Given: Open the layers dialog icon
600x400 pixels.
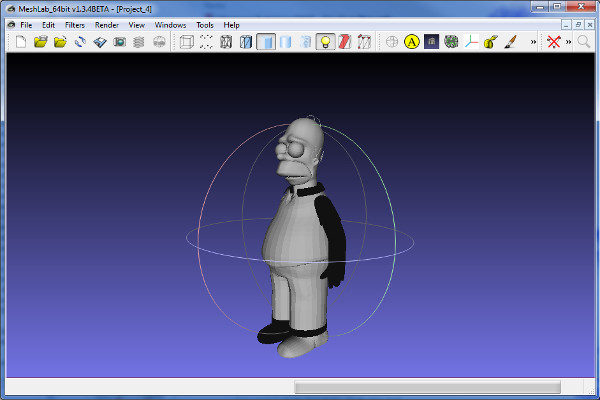Looking at the screenshot, I should click(x=138, y=42).
